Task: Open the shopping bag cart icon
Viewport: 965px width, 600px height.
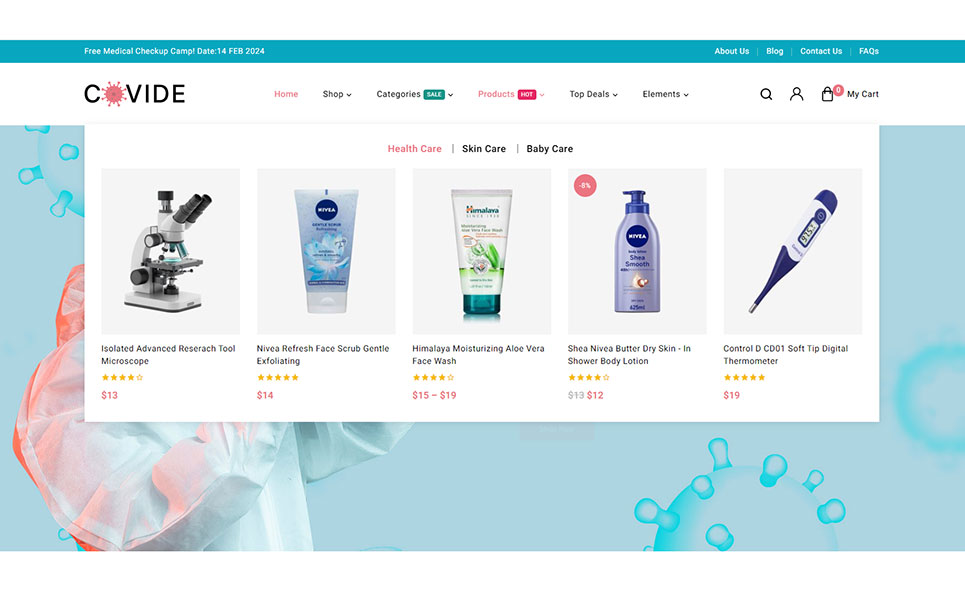Action: tap(828, 94)
